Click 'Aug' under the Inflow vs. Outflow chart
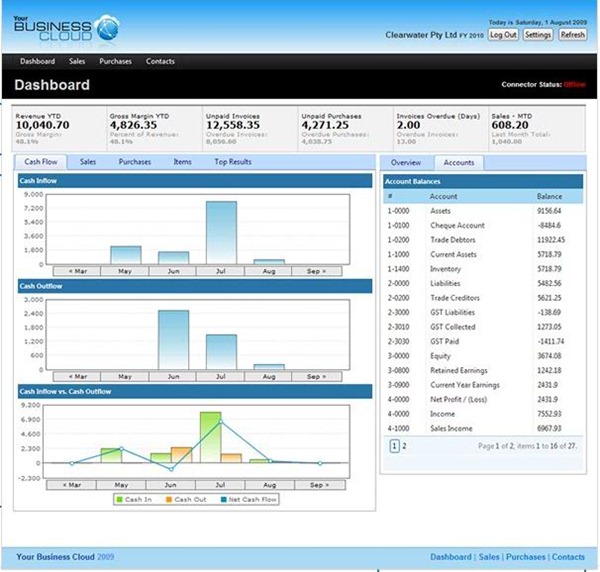The width and height of the screenshot is (600, 572). click(x=269, y=485)
